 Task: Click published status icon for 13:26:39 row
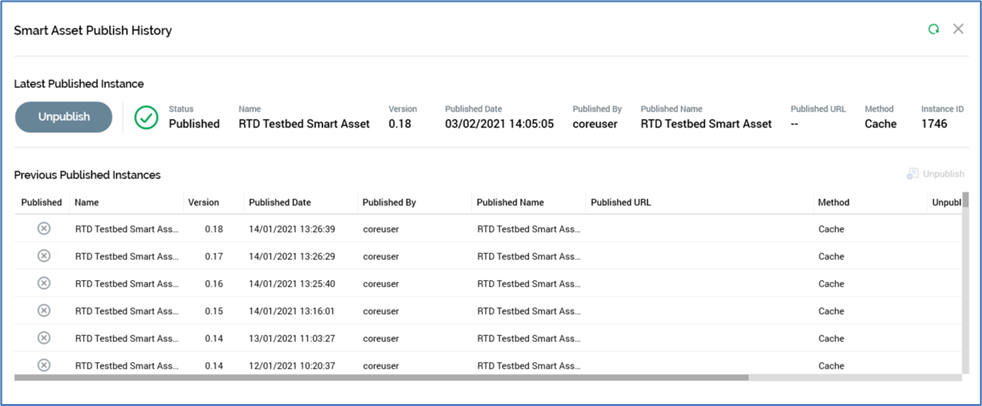point(43,229)
